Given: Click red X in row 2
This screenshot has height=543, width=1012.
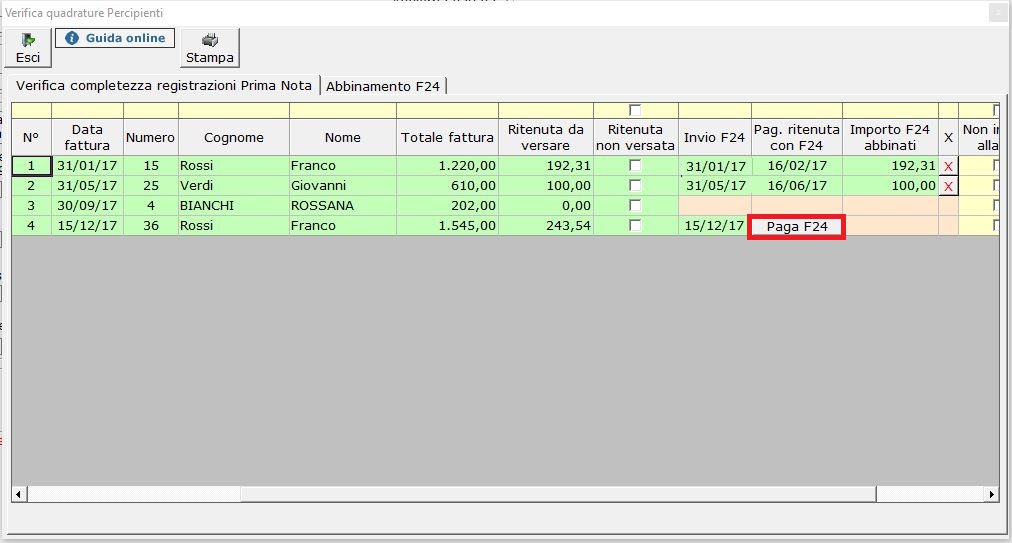Looking at the screenshot, I should click(x=948, y=186).
